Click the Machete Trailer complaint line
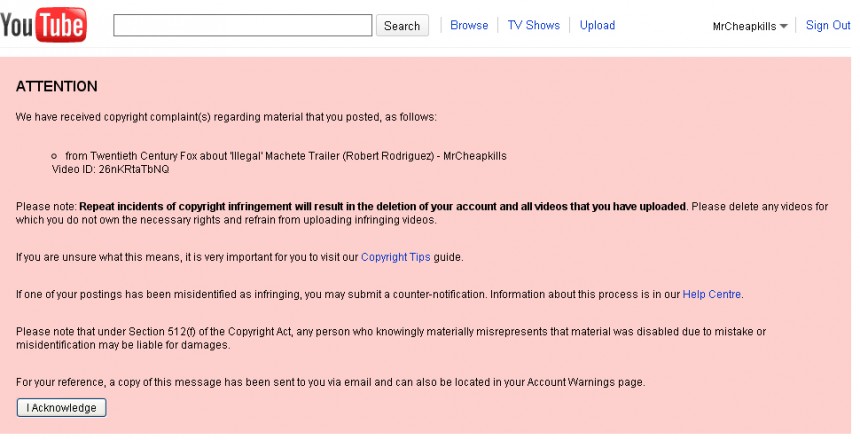Screen dimensions: 860x440 click(x=292, y=156)
